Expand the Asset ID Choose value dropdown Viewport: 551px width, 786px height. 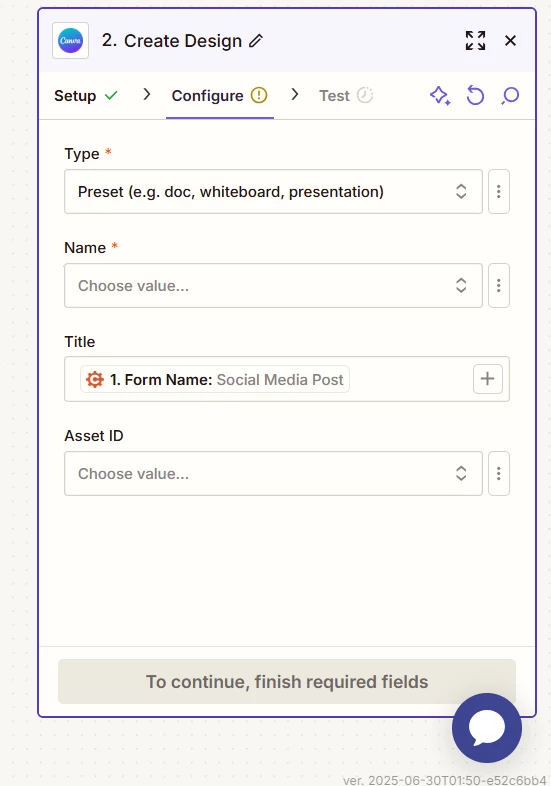[x=273, y=474]
